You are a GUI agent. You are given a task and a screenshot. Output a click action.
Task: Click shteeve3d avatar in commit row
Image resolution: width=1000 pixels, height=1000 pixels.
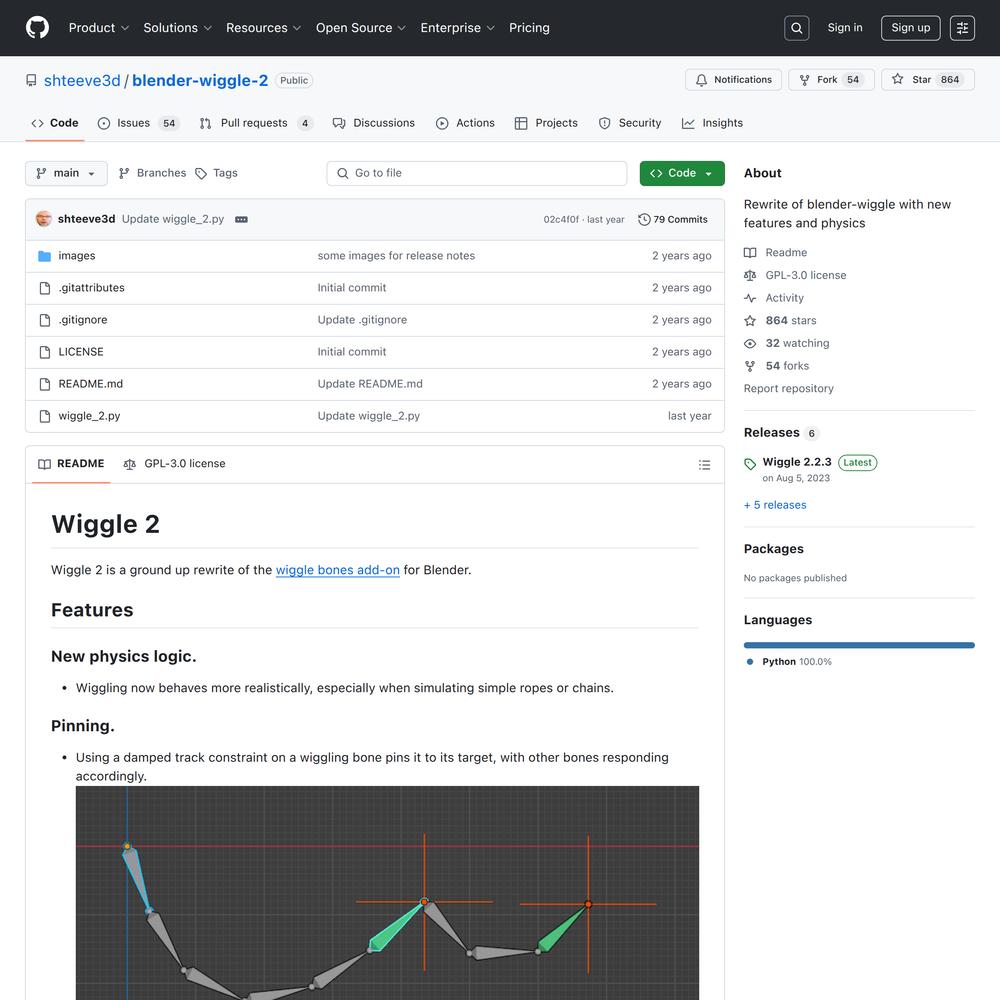tap(44, 219)
